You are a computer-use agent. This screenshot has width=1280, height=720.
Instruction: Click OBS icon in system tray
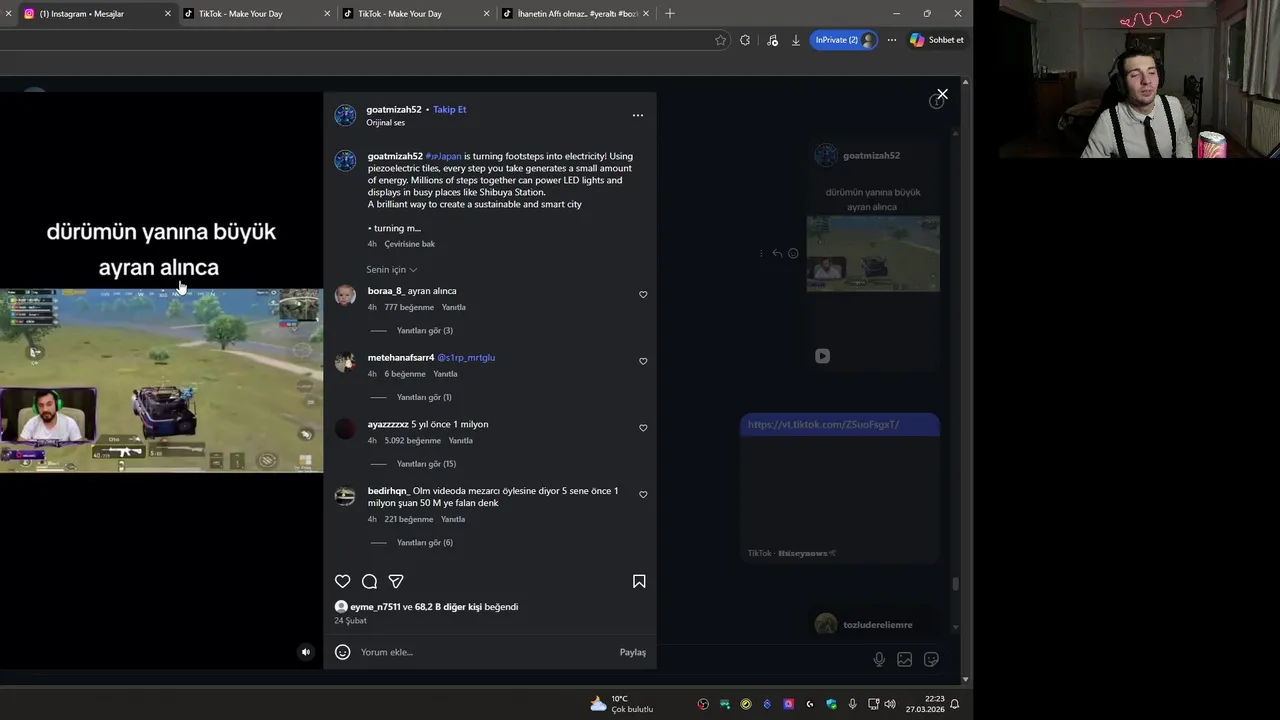[704, 704]
